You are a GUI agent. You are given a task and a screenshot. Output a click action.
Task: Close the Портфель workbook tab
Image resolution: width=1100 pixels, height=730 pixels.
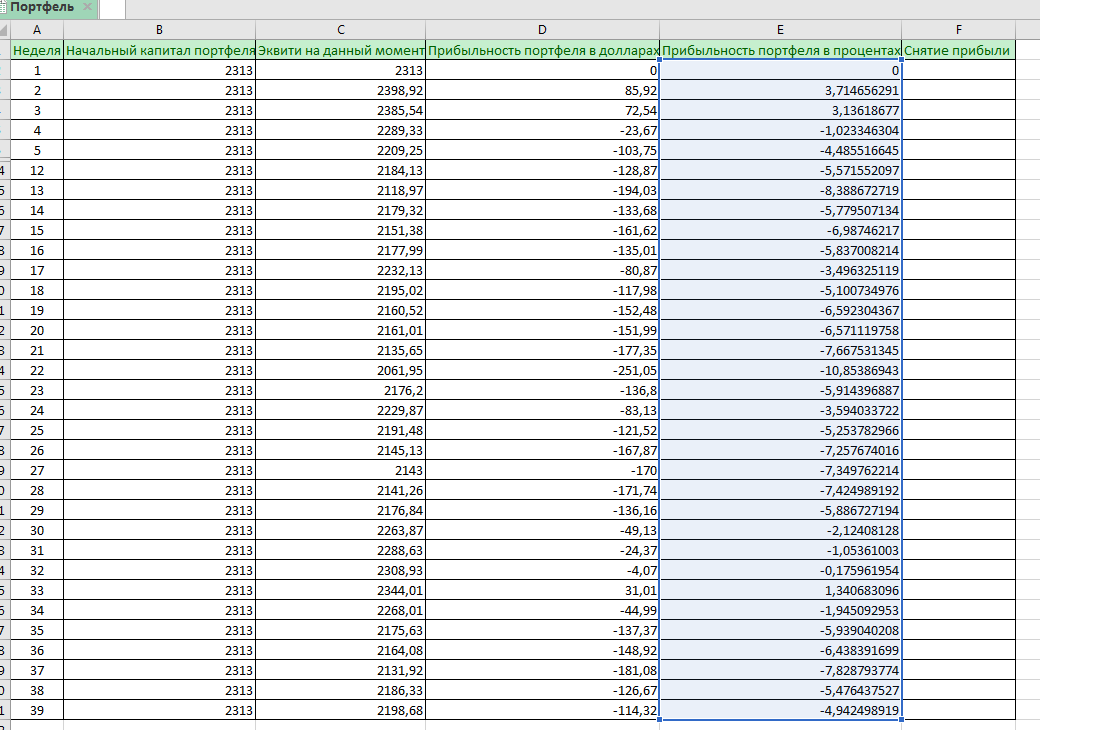87,8
